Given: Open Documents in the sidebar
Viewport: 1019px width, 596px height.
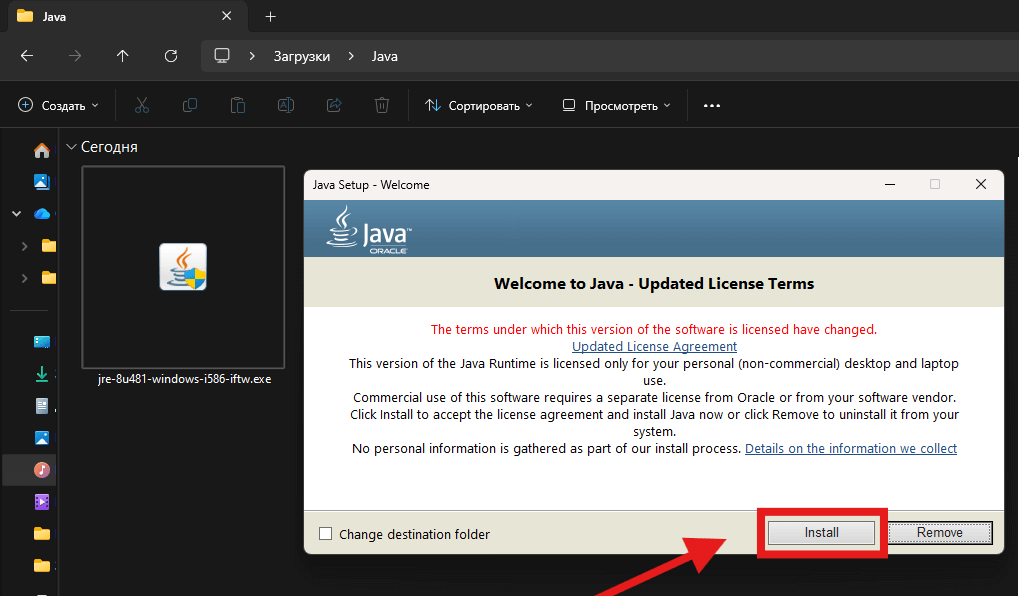Looking at the screenshot, I should click(x=42, y=406).
